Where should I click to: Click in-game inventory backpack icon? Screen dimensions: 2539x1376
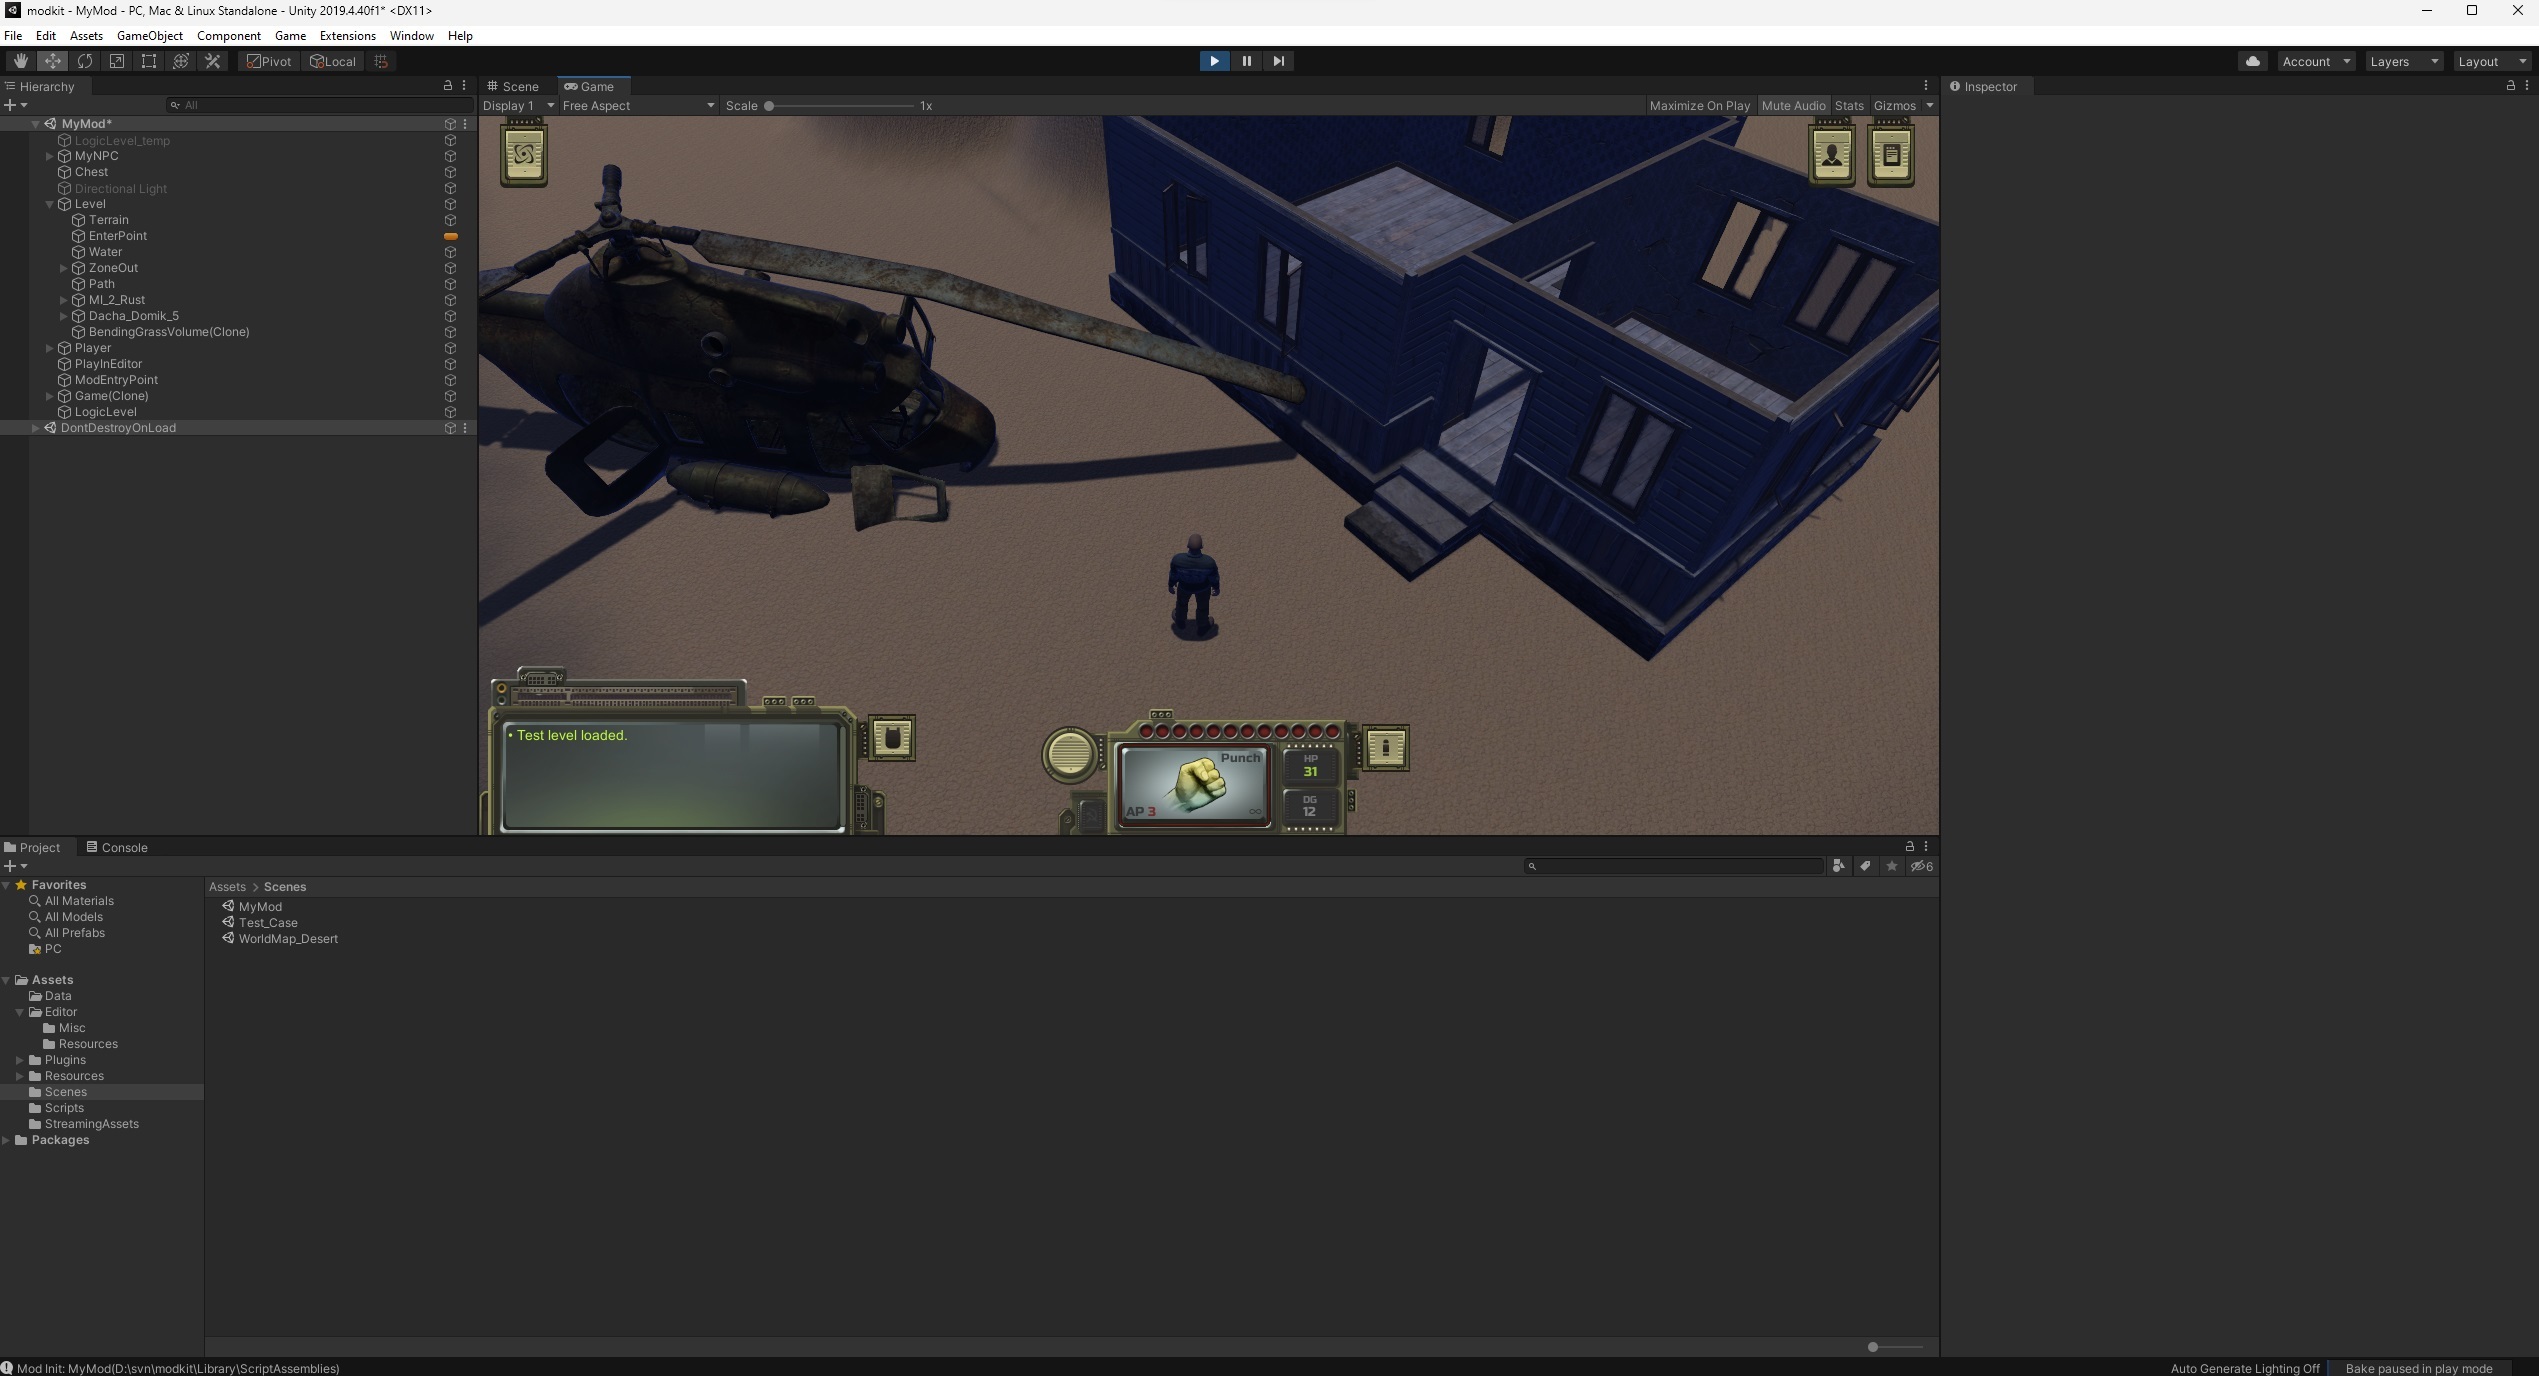[891, 738]
